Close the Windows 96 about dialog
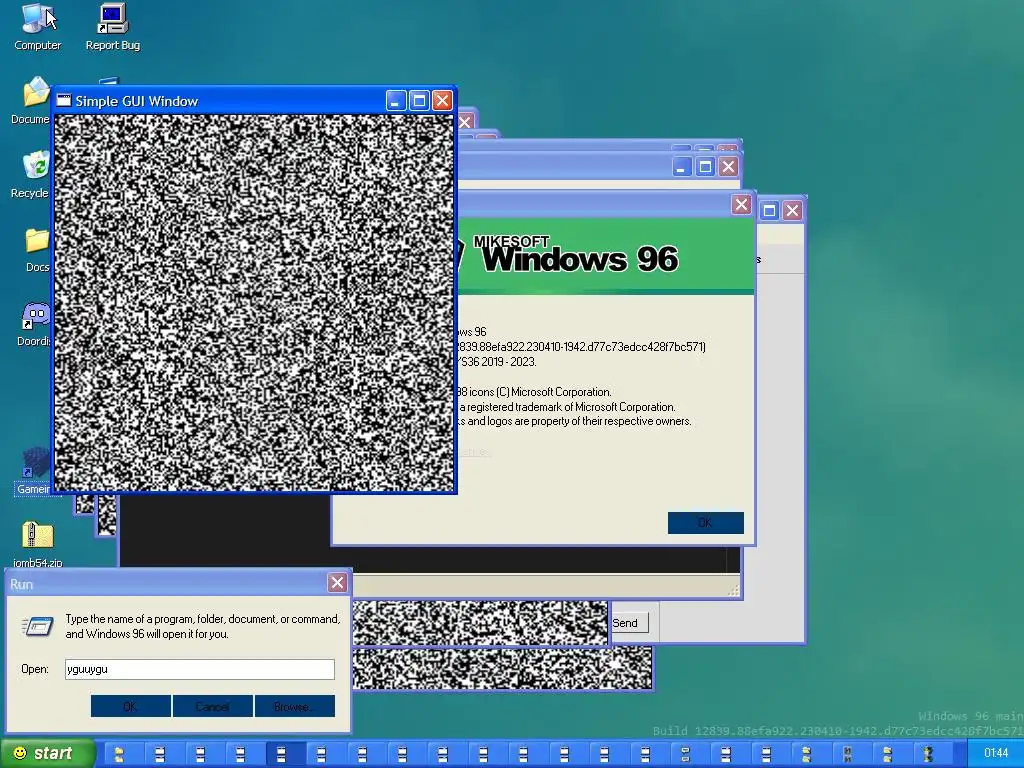This screenshot has height=768, width=1024. click(741, 205)
